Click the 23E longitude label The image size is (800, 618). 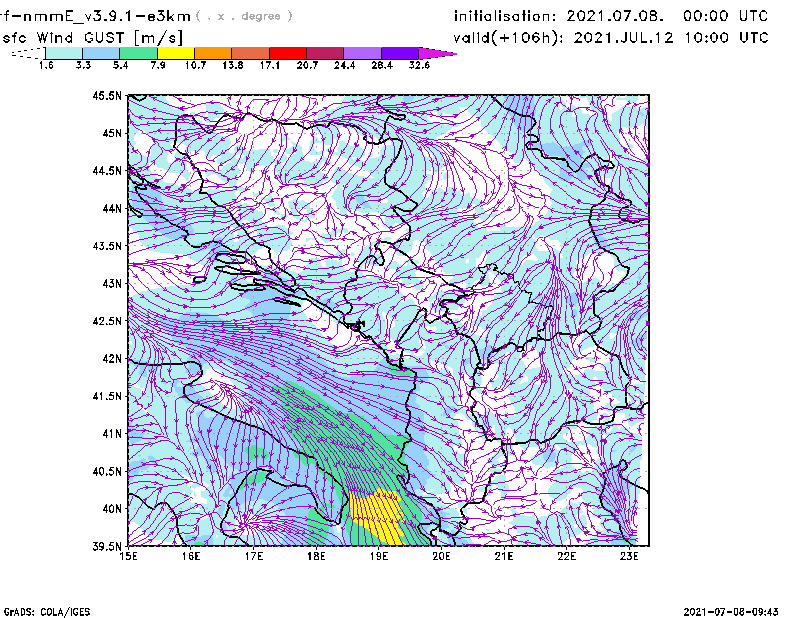coord(629,556)
